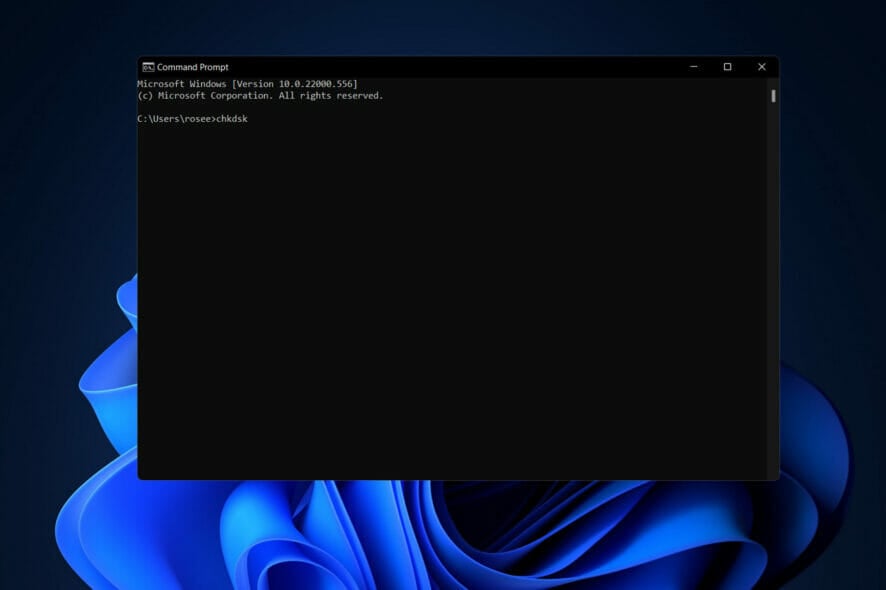Click the maximize icon on the title bar
Viewport: 886px width, 590px height.
point(727,66)
